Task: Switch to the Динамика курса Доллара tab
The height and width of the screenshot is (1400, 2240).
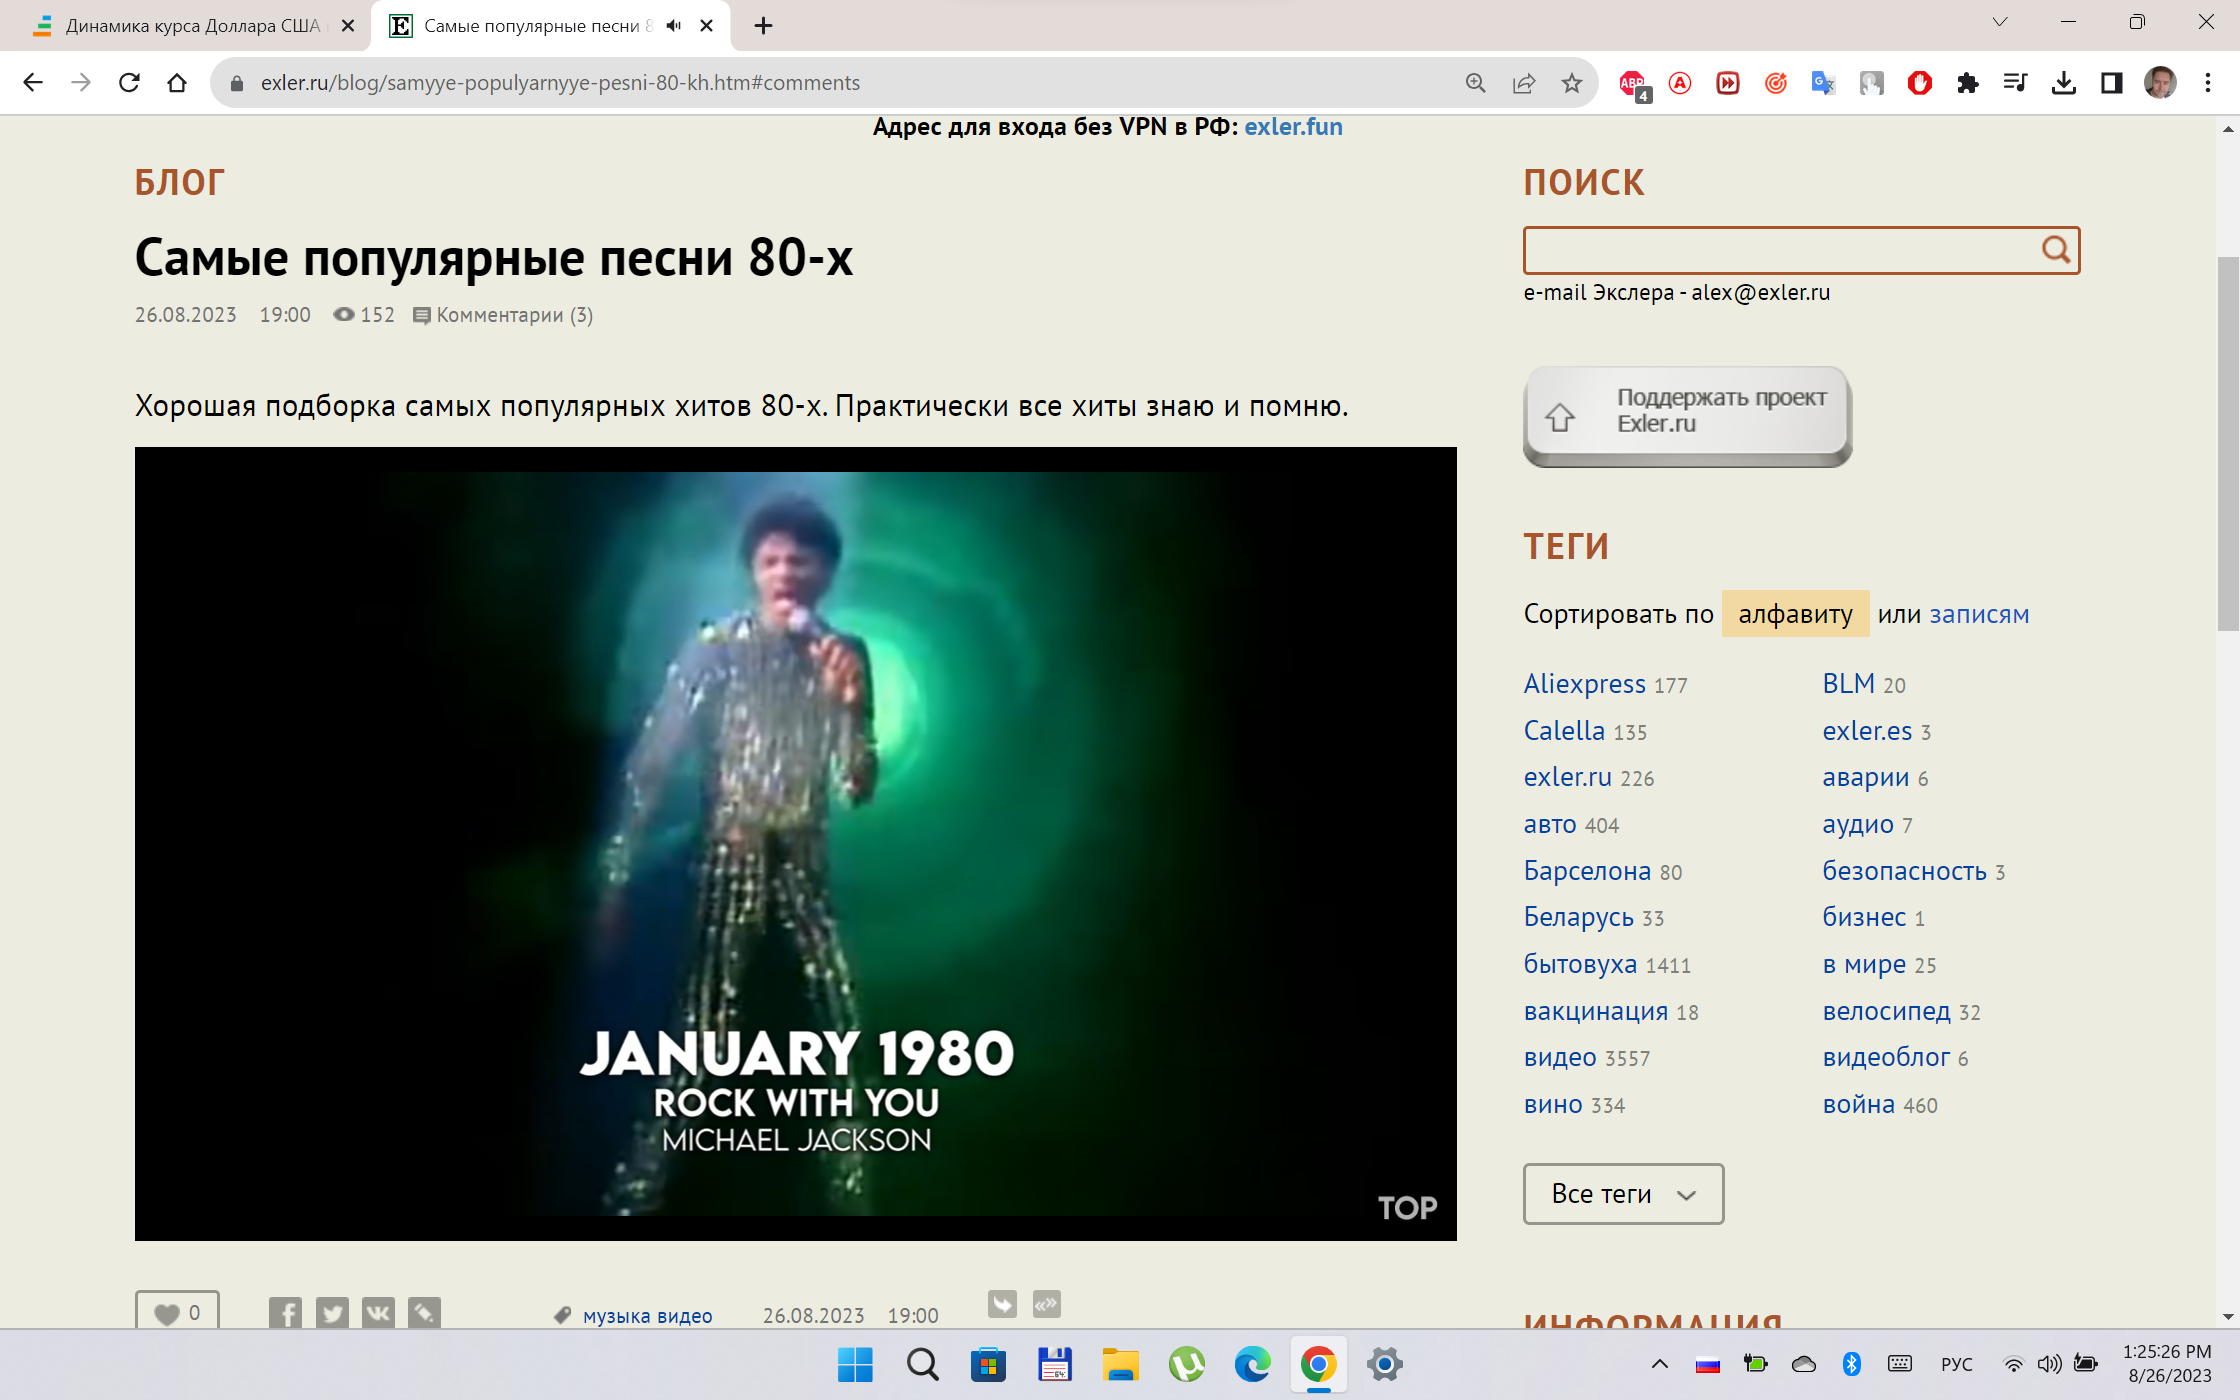Action: click(190, 26)
